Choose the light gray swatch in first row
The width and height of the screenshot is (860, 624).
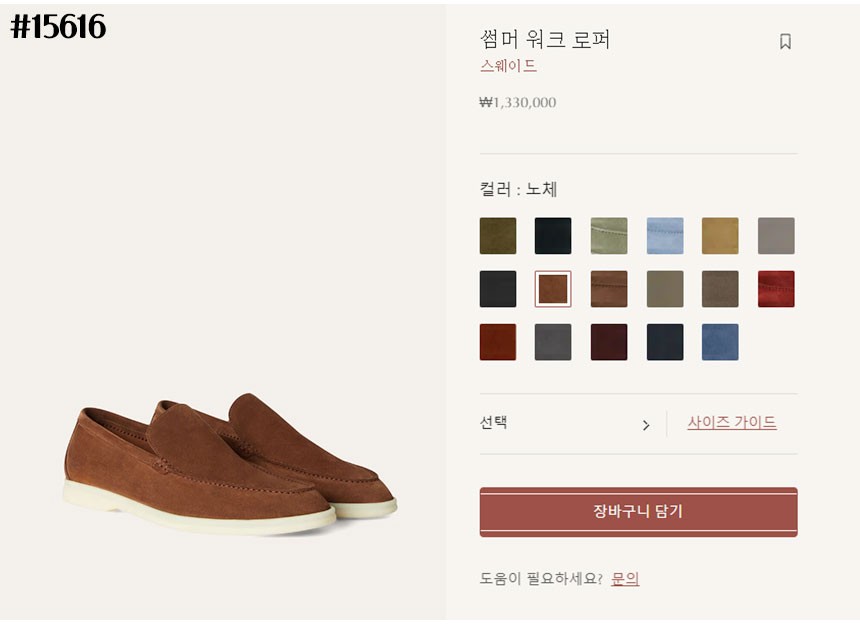tap(776, 236)
